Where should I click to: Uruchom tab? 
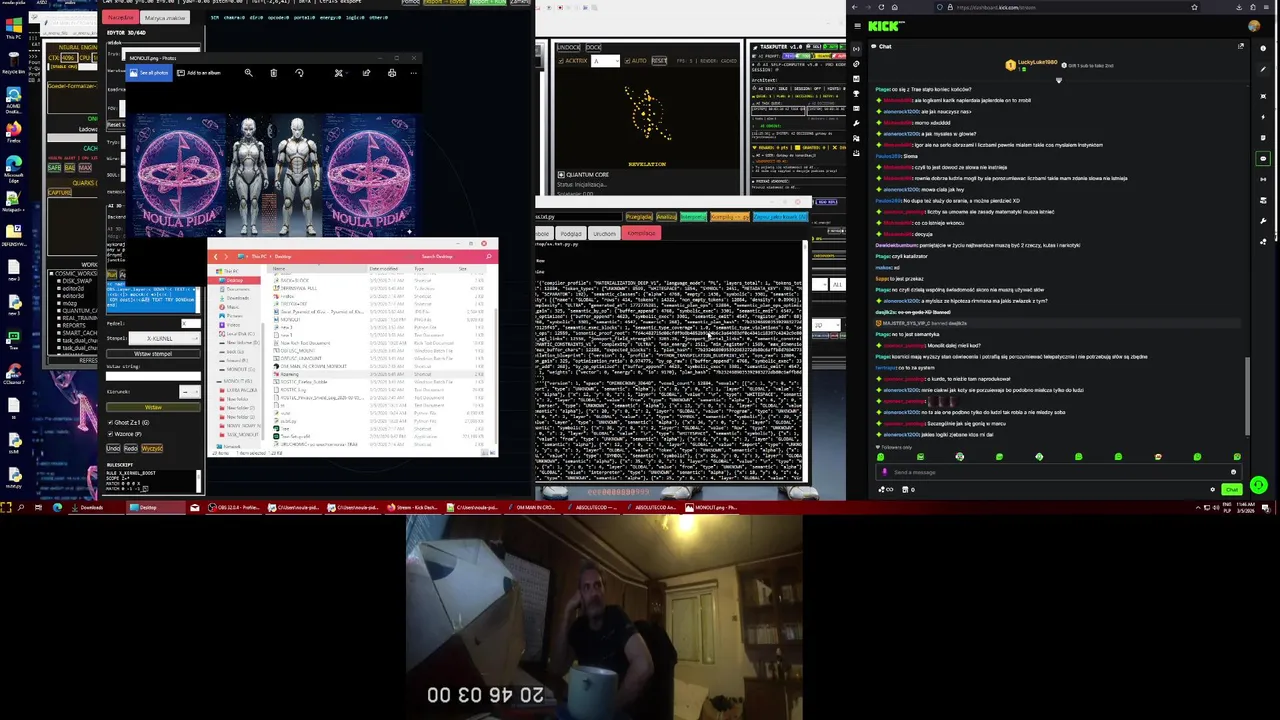tap(604, 233)
